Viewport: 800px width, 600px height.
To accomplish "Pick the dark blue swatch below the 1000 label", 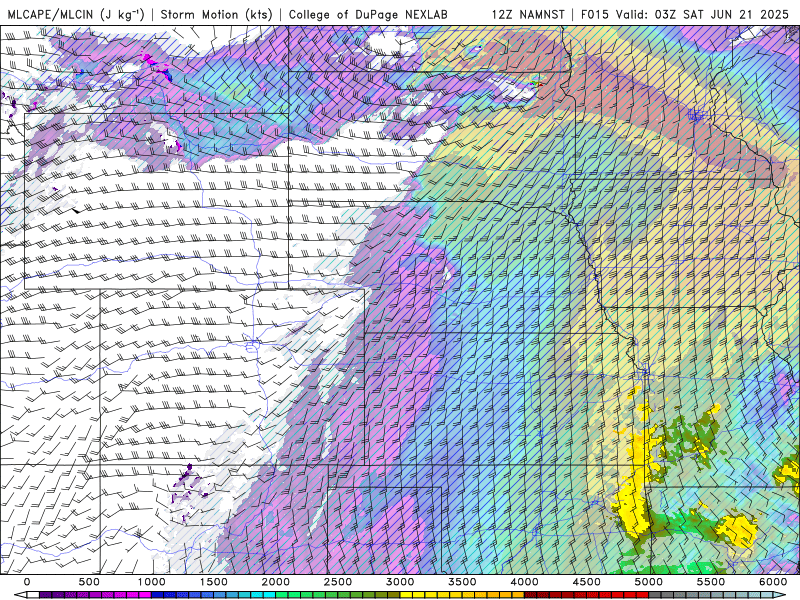I will point(158,595).
